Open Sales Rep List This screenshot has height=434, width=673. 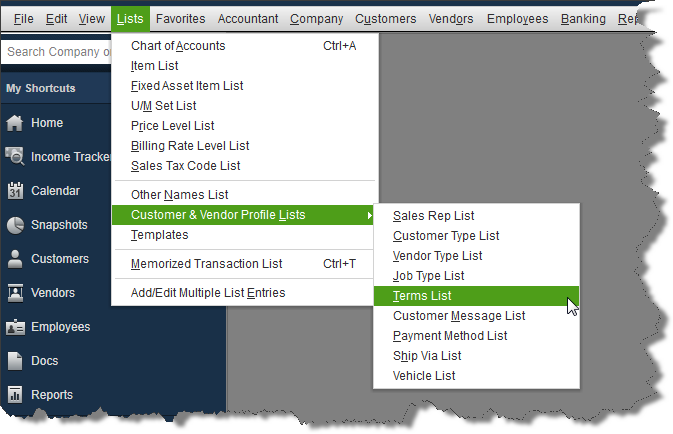tap(476, 215)
